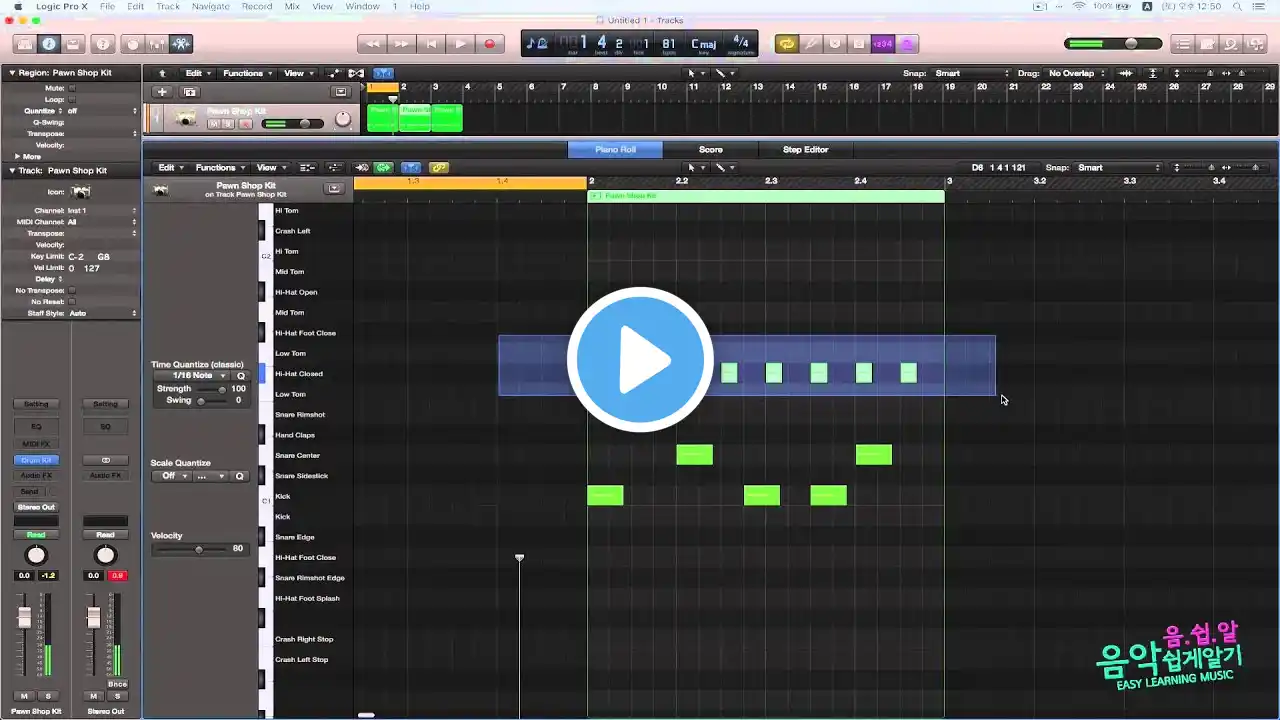
Task: Open tracks area Functions menu
Action: 246,73
